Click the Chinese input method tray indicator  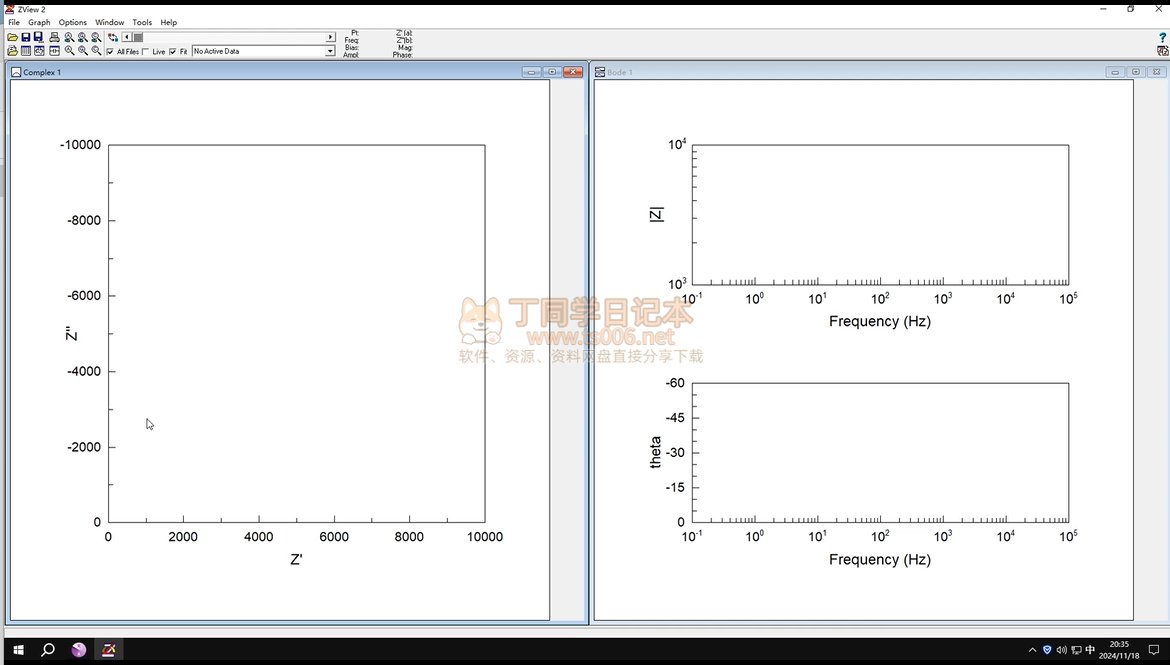click(1090, 650)
